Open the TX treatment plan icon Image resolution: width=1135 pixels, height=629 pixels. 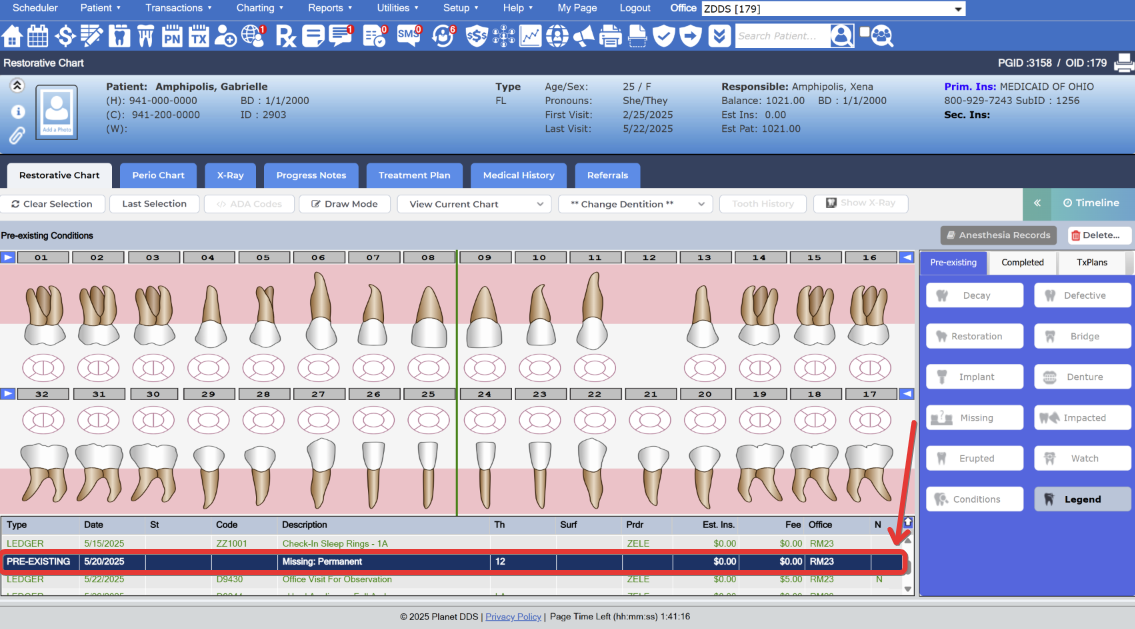point(198,35)
